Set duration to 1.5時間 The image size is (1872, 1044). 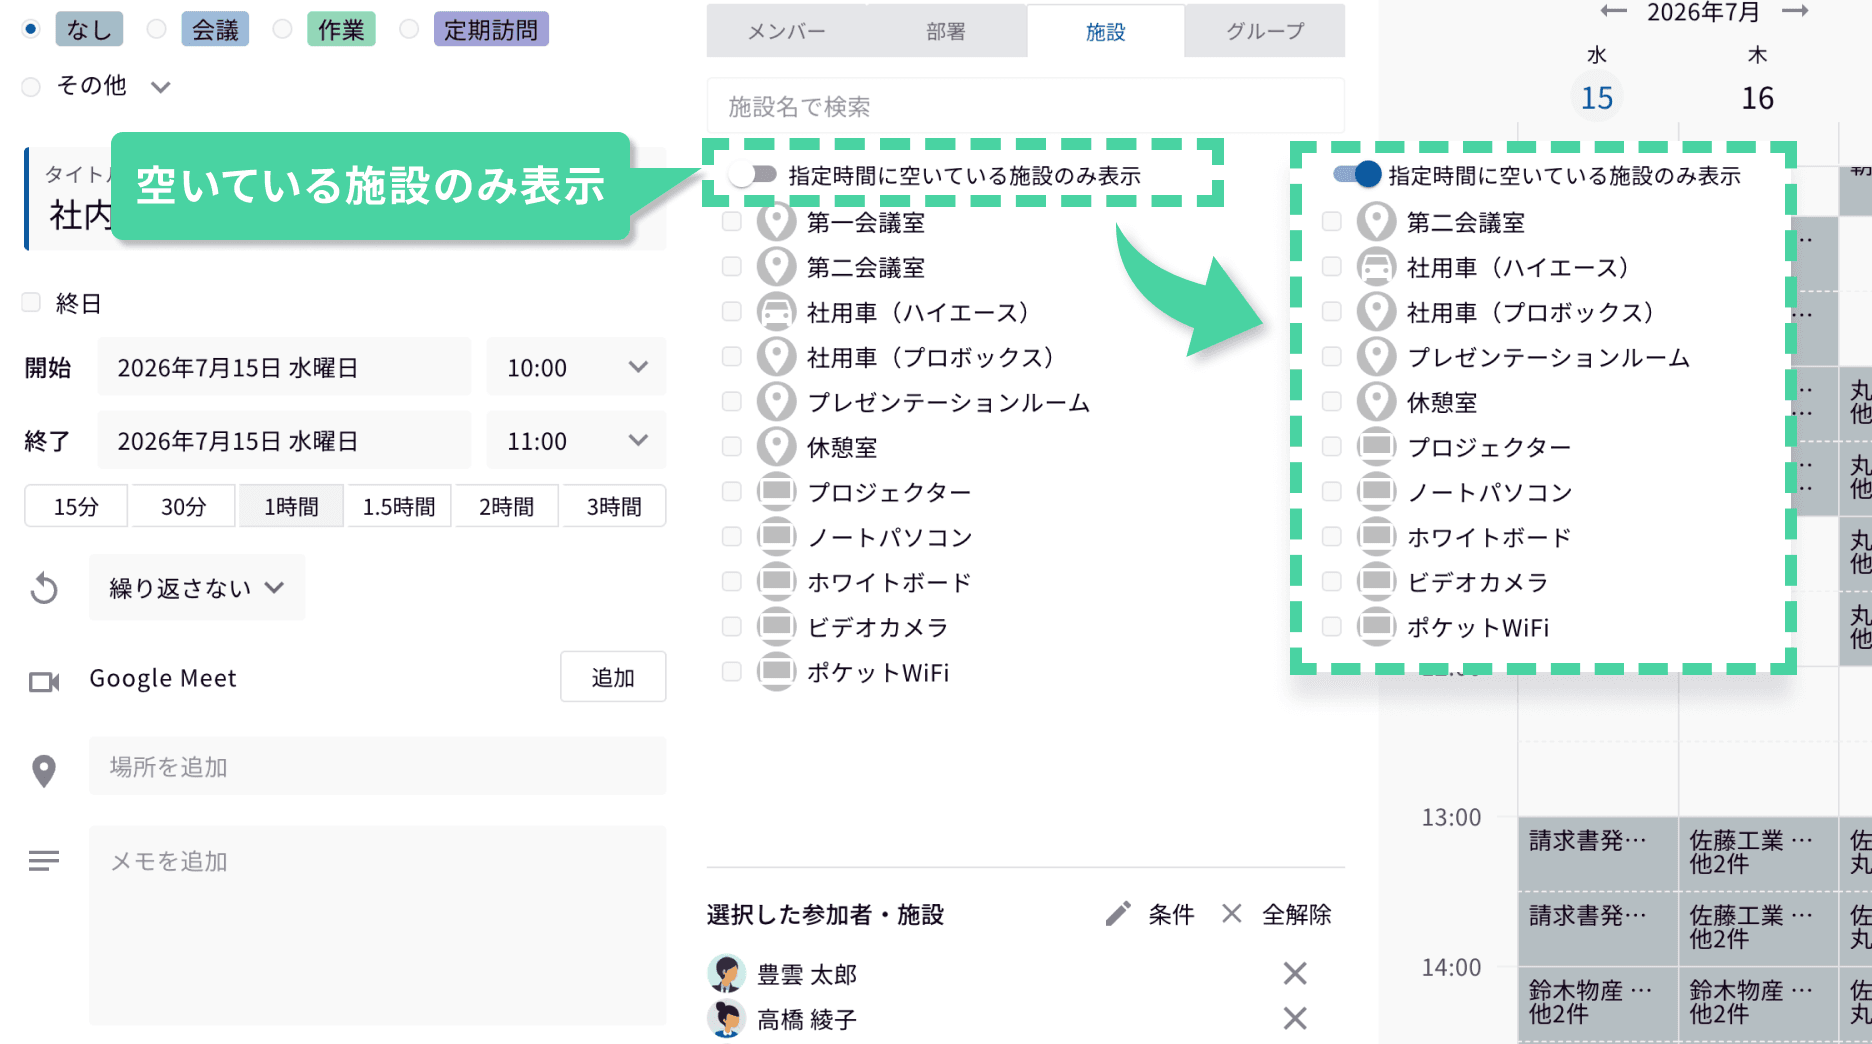pos(399,506)
